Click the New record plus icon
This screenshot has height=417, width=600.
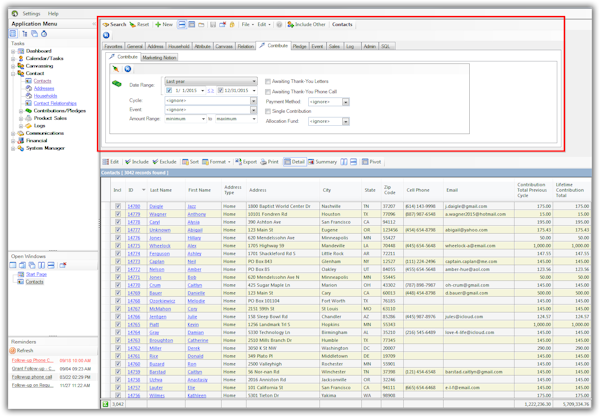159,23
